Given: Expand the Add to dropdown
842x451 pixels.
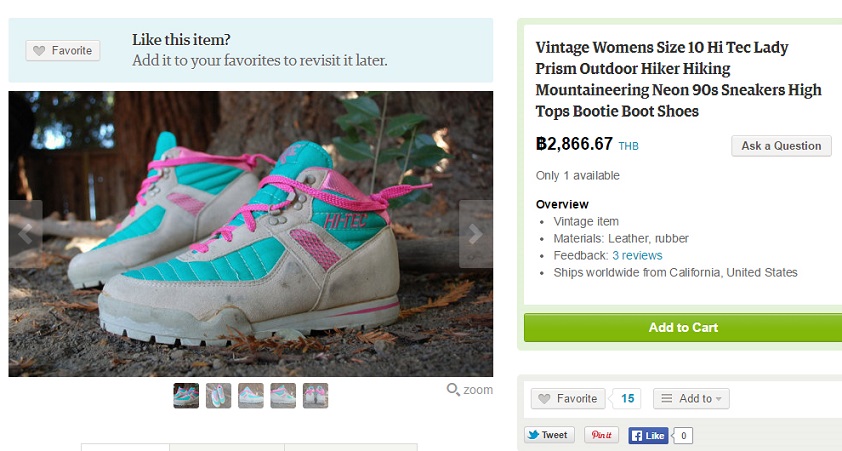Looking at the screenshot, I should click(691, 399).
